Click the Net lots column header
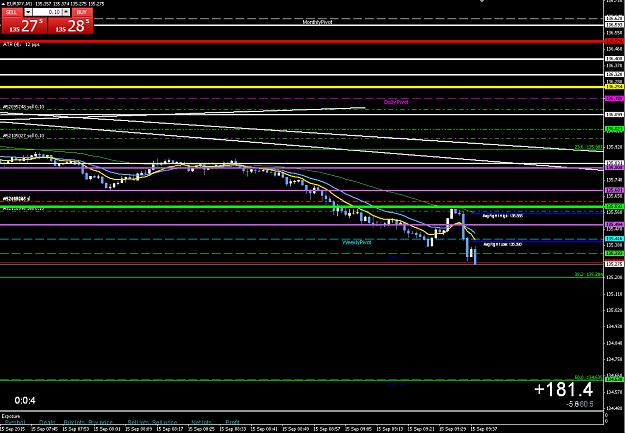This screenshot has width=625, height=434. click(201, 422)
